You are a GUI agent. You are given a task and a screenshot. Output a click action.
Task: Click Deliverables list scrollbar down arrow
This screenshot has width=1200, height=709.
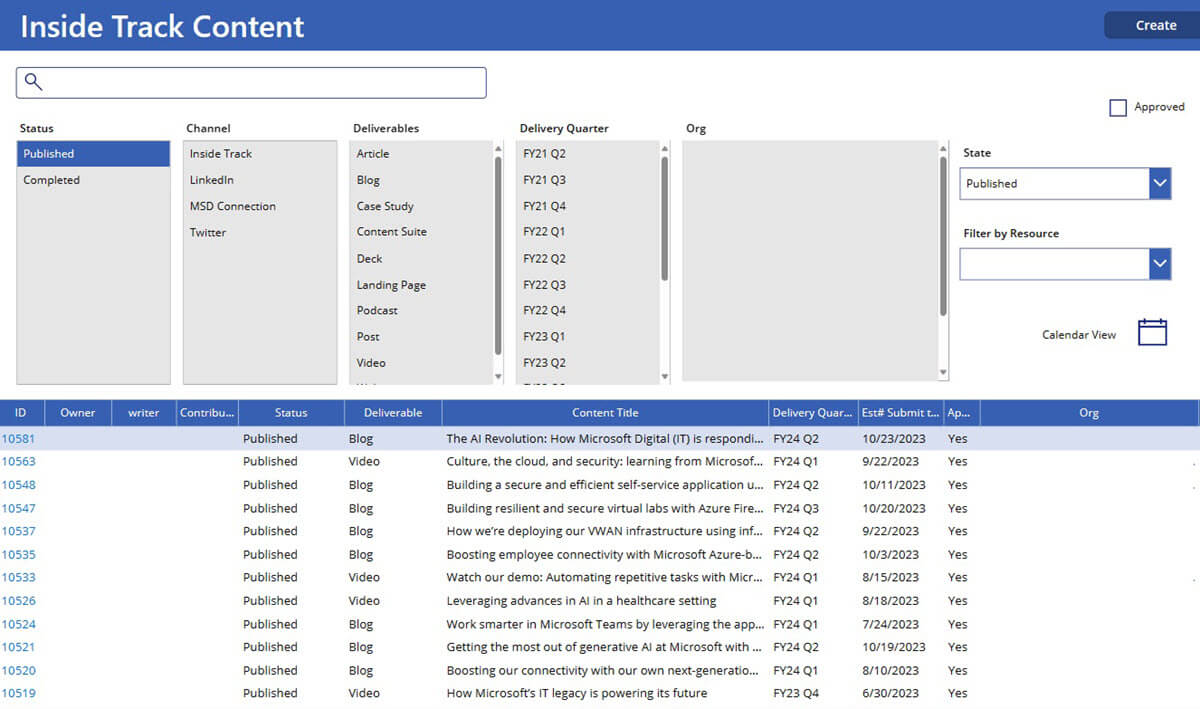click(499, 376)
